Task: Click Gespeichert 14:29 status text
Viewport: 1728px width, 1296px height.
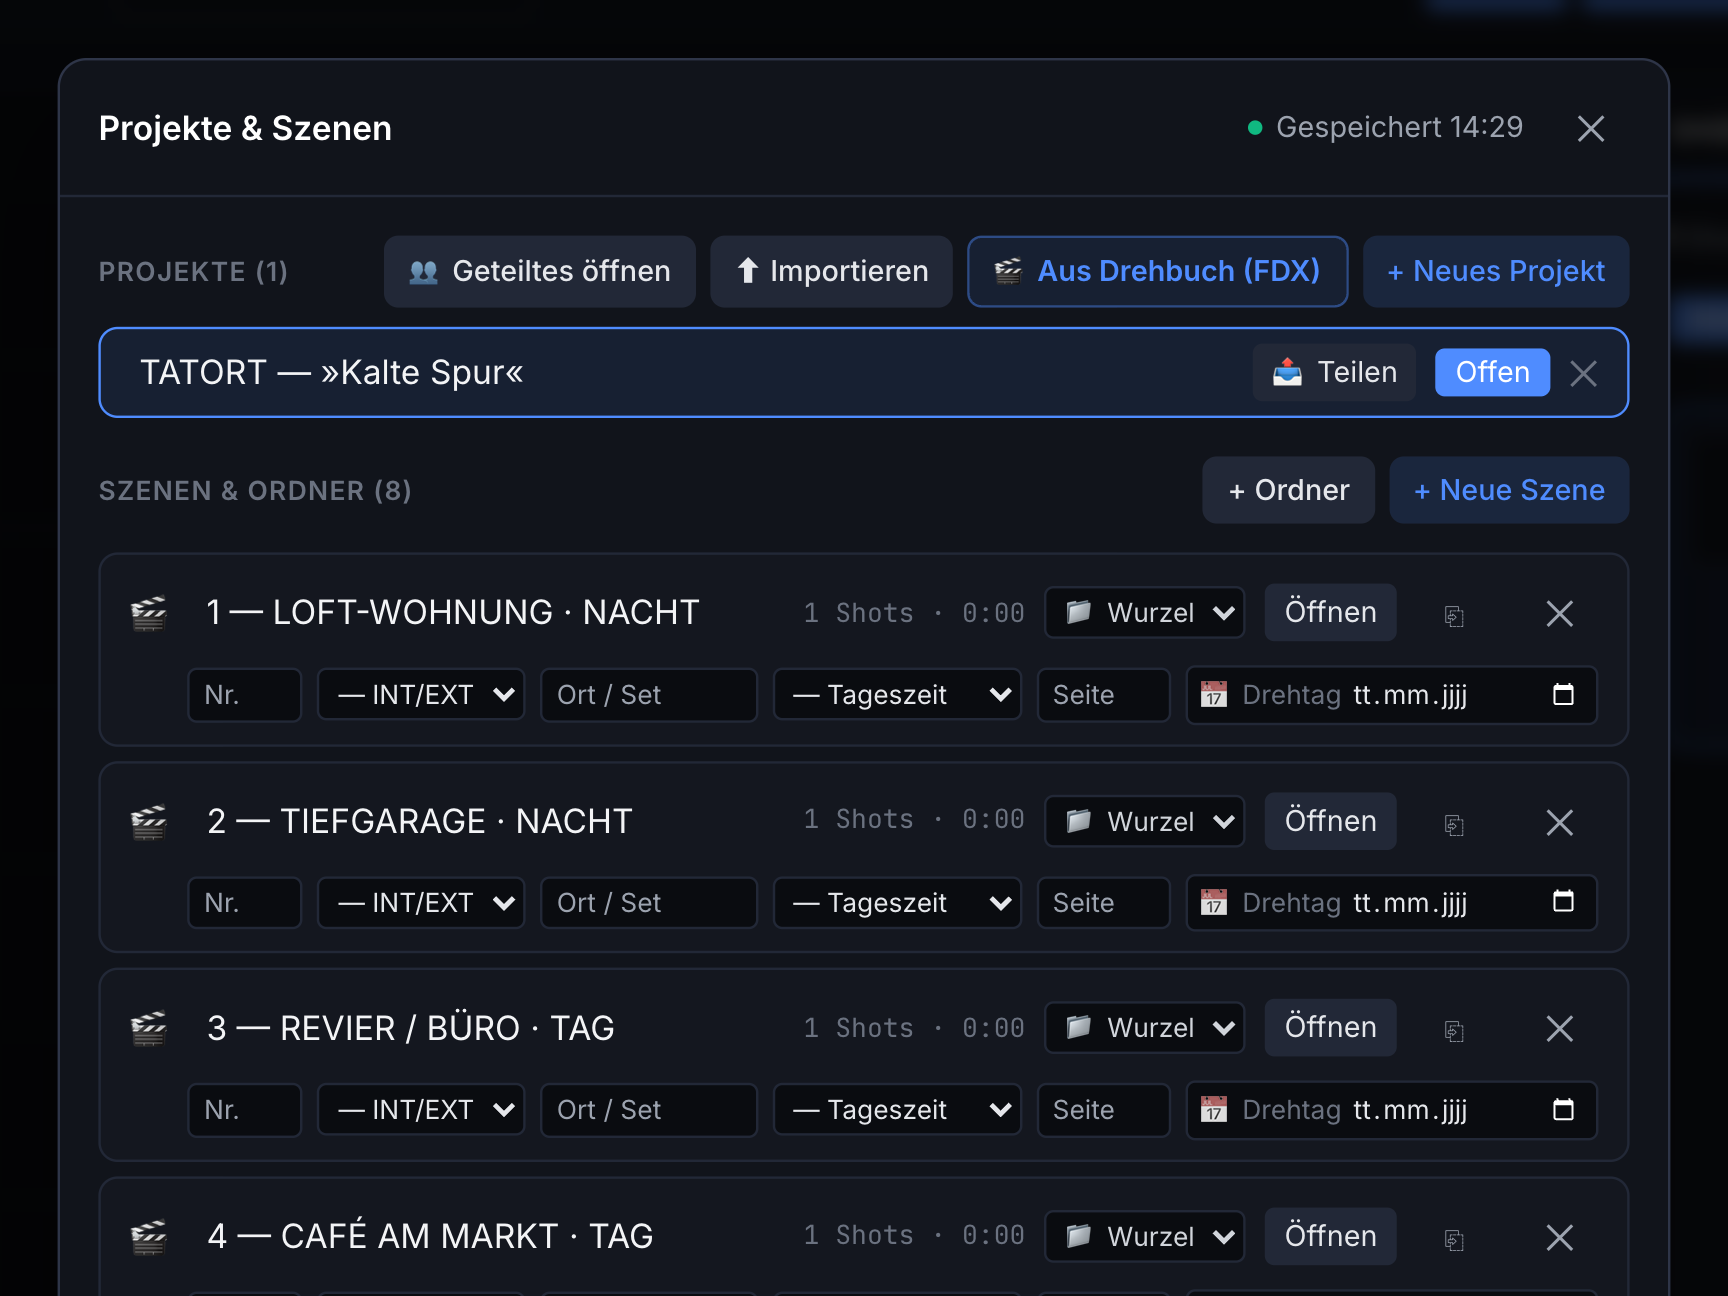Action: 1399,127
